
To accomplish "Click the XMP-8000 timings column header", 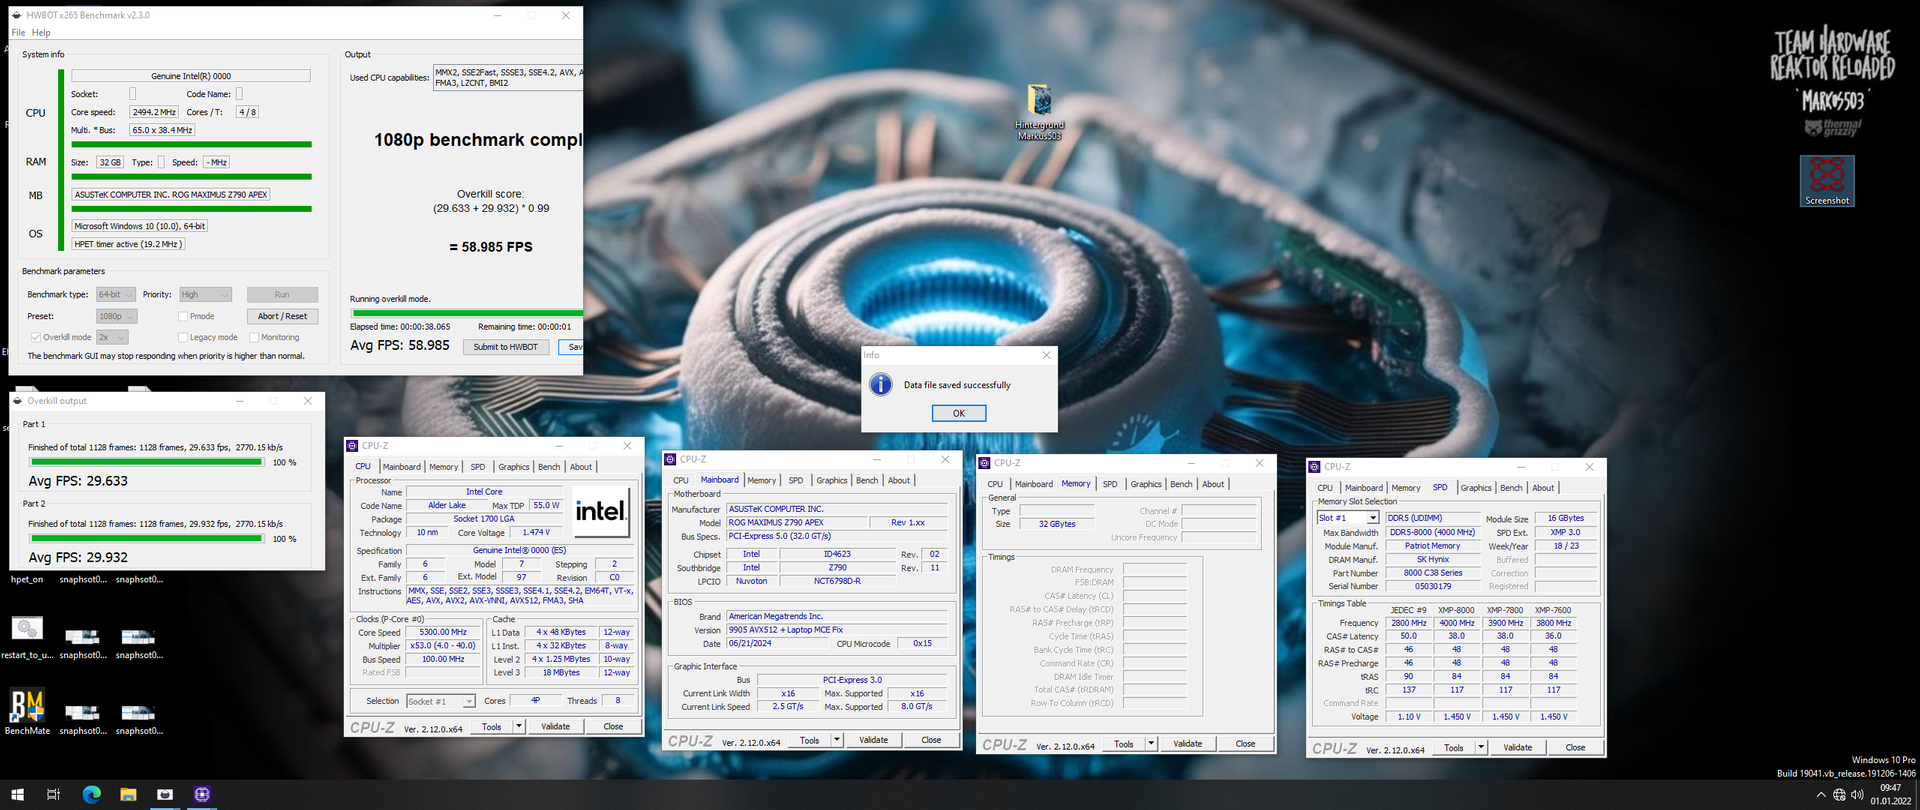I will pyautogui.click(x=1456, y=610).
